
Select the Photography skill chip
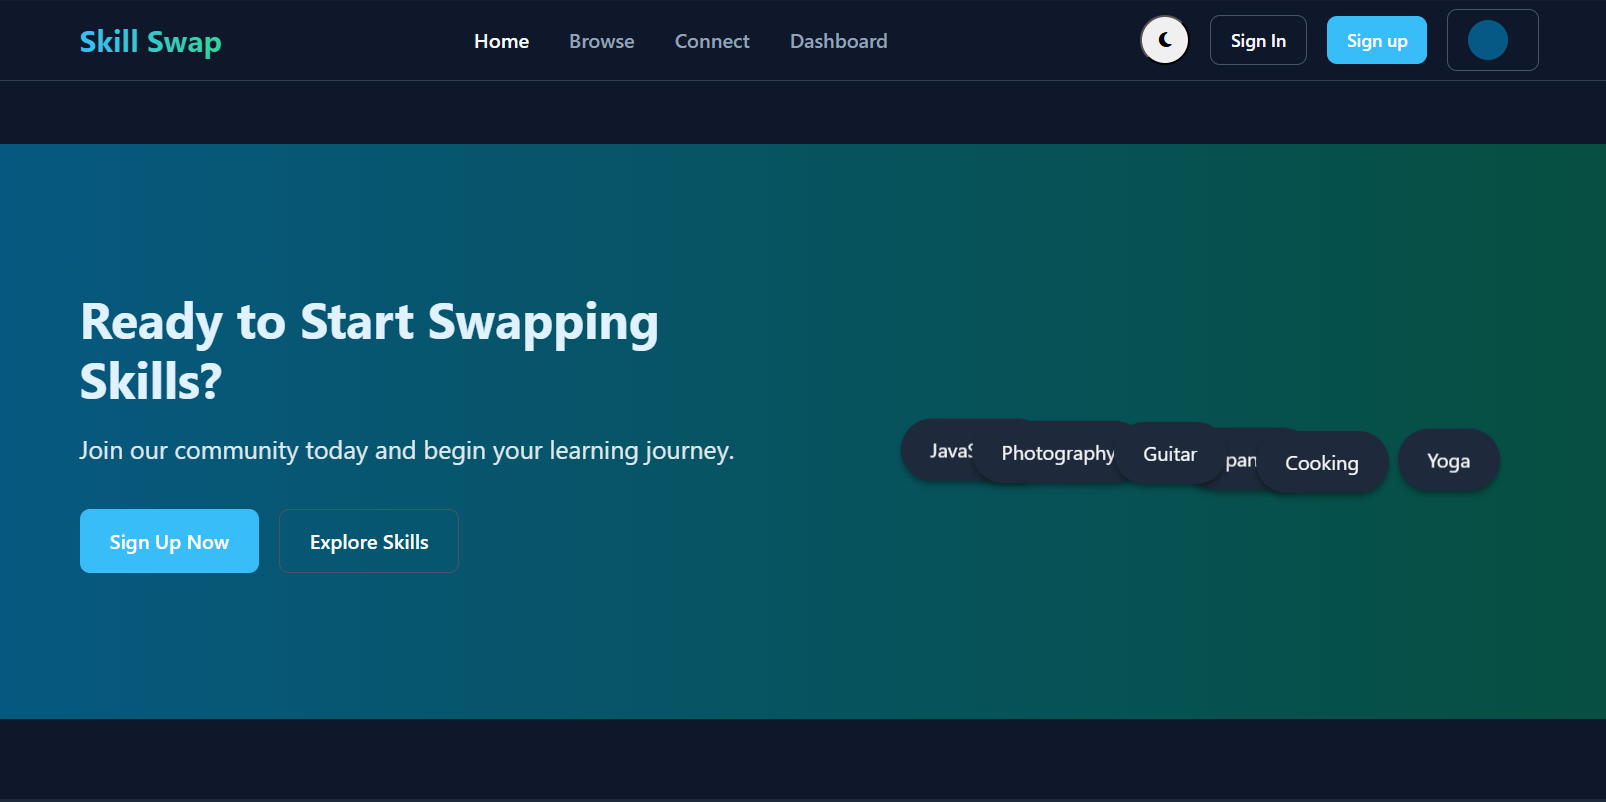1057,453
